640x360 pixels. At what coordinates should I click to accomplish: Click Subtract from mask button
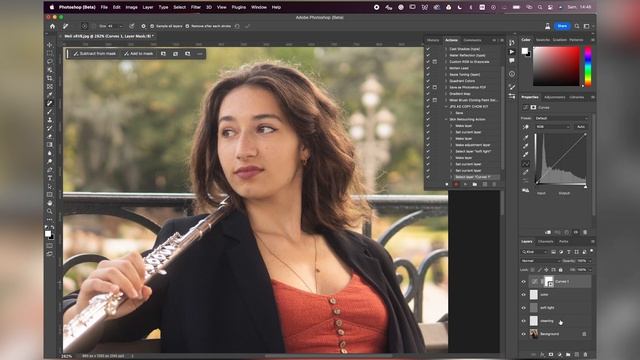[95, 54]
